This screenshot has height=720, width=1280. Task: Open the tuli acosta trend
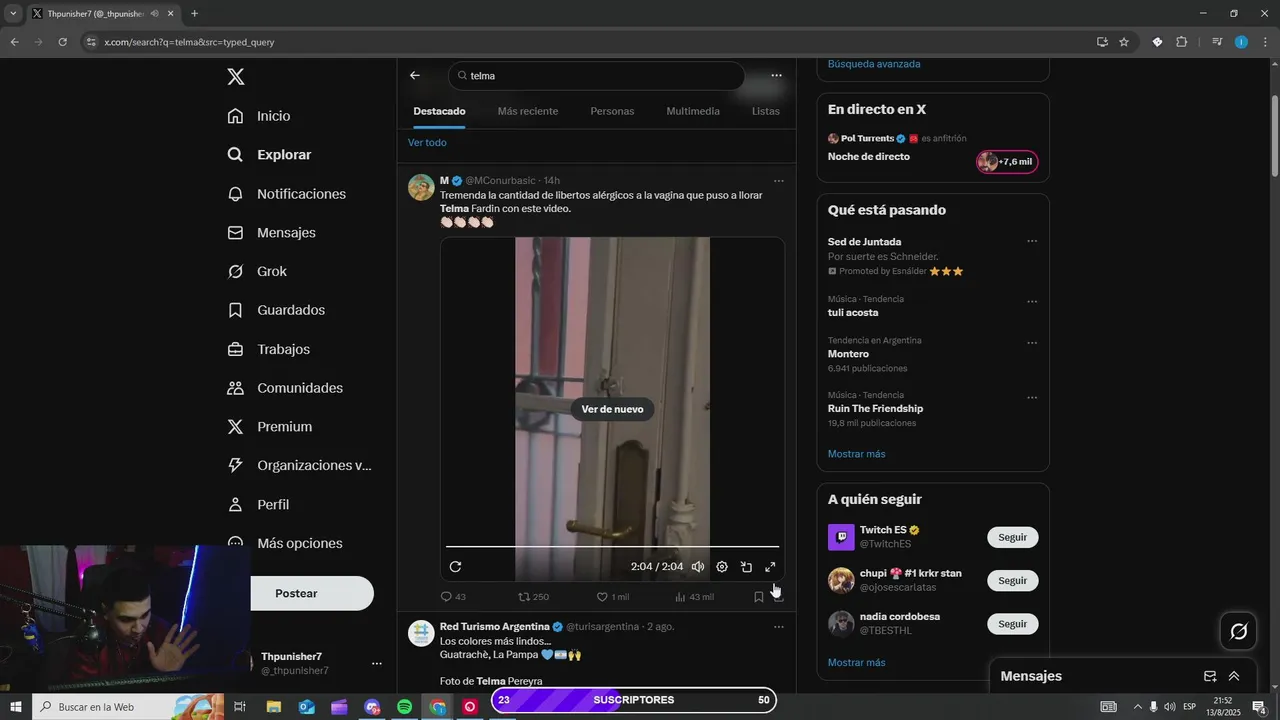click(853, 313)
